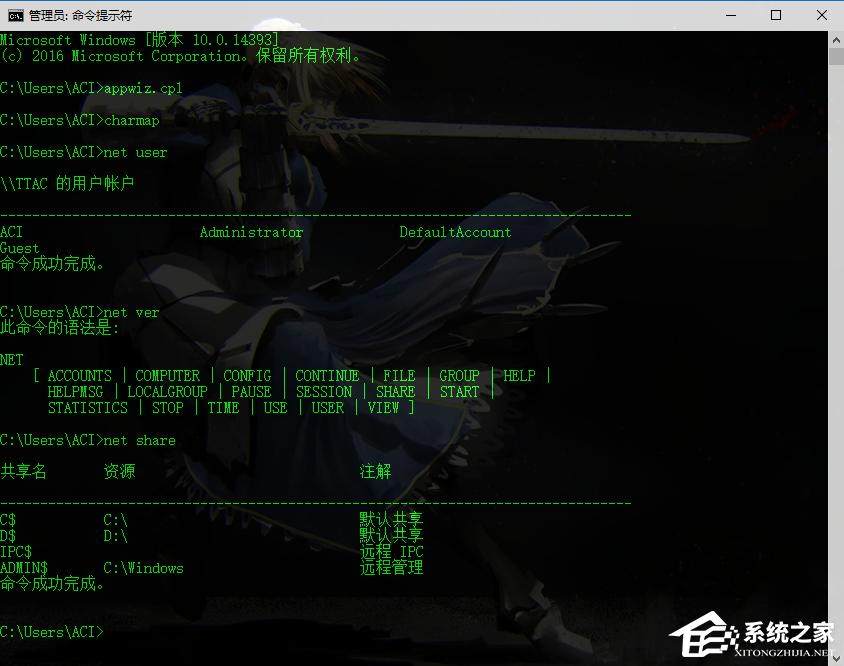Click the window title text 管理员: 命令提示符

81,16
